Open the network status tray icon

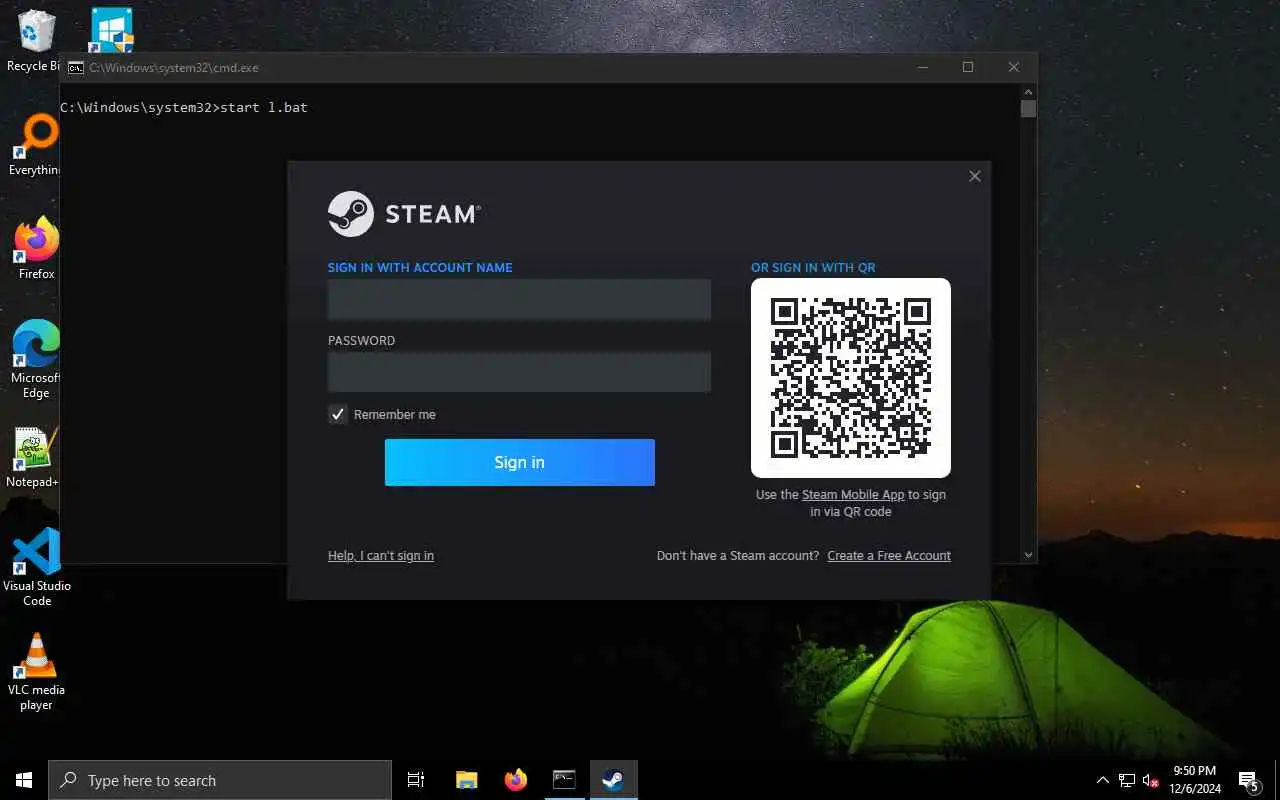point(1127,780)
